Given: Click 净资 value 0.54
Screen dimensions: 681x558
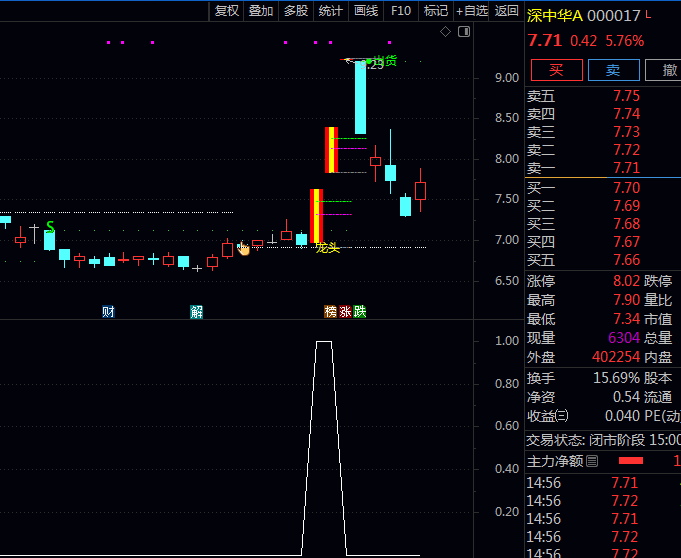Looking at the screenshot, I should click(626, 397).
